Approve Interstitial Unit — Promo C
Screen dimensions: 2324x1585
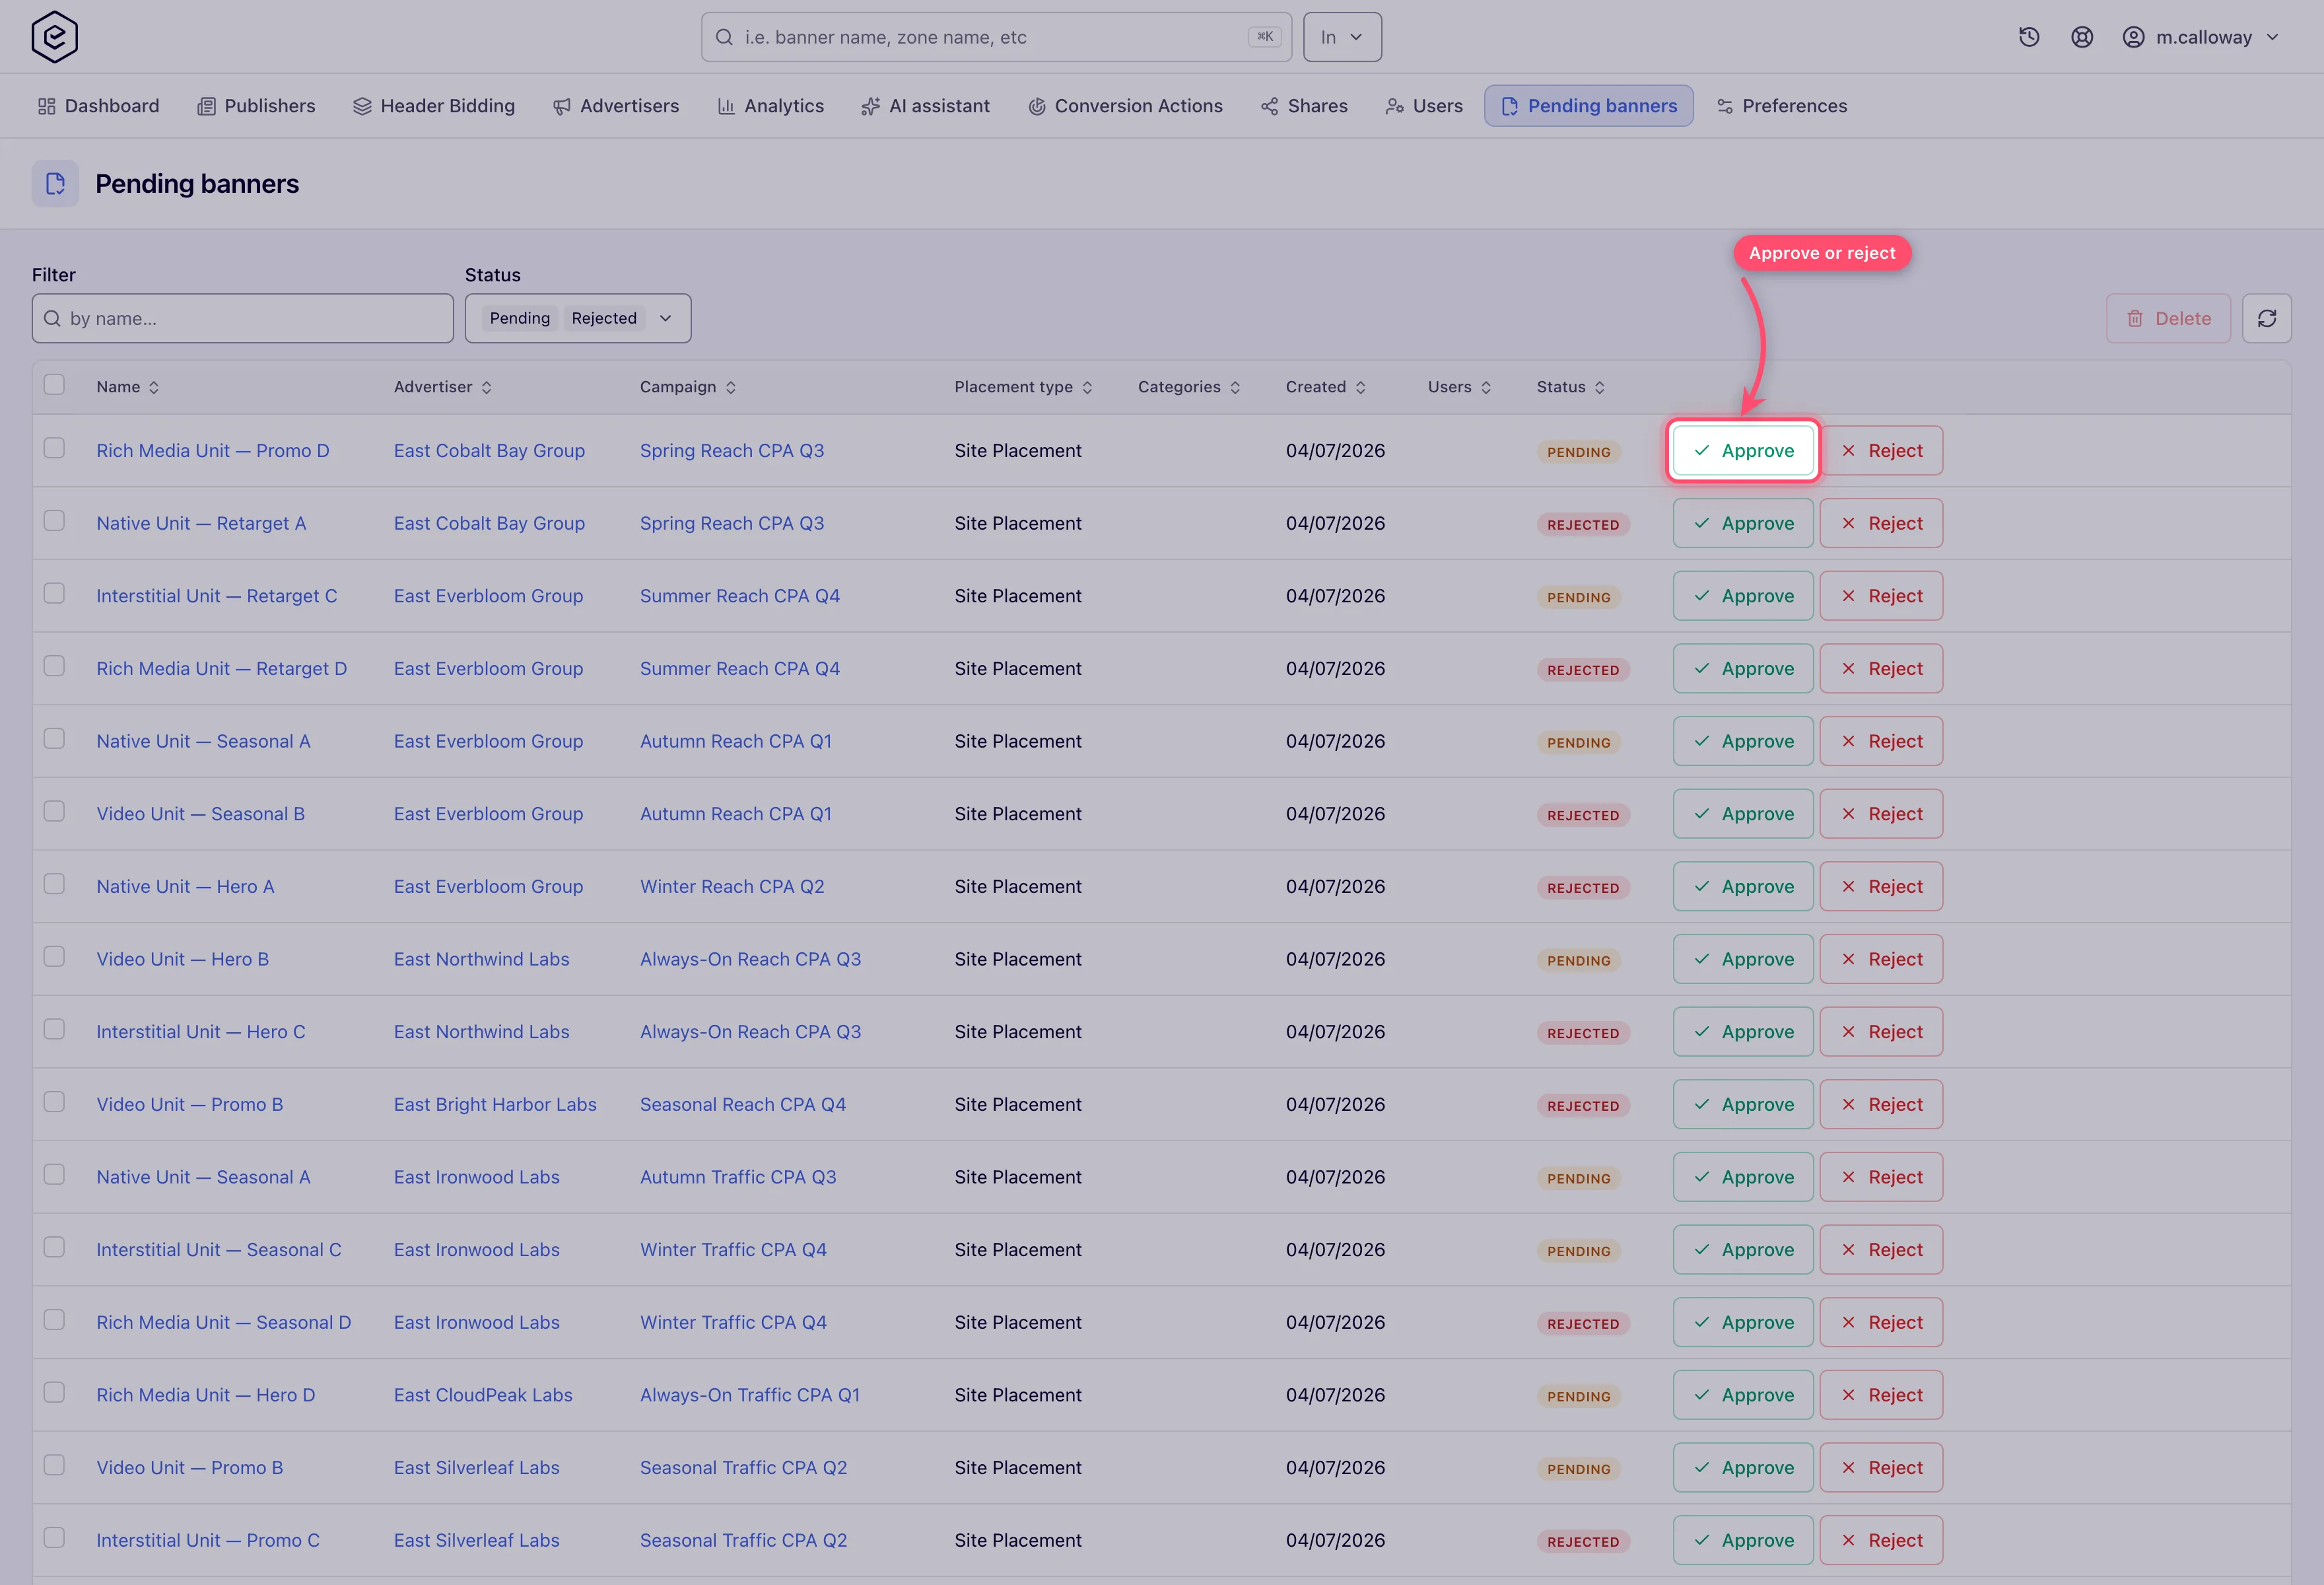(x=1743, y=1540)
